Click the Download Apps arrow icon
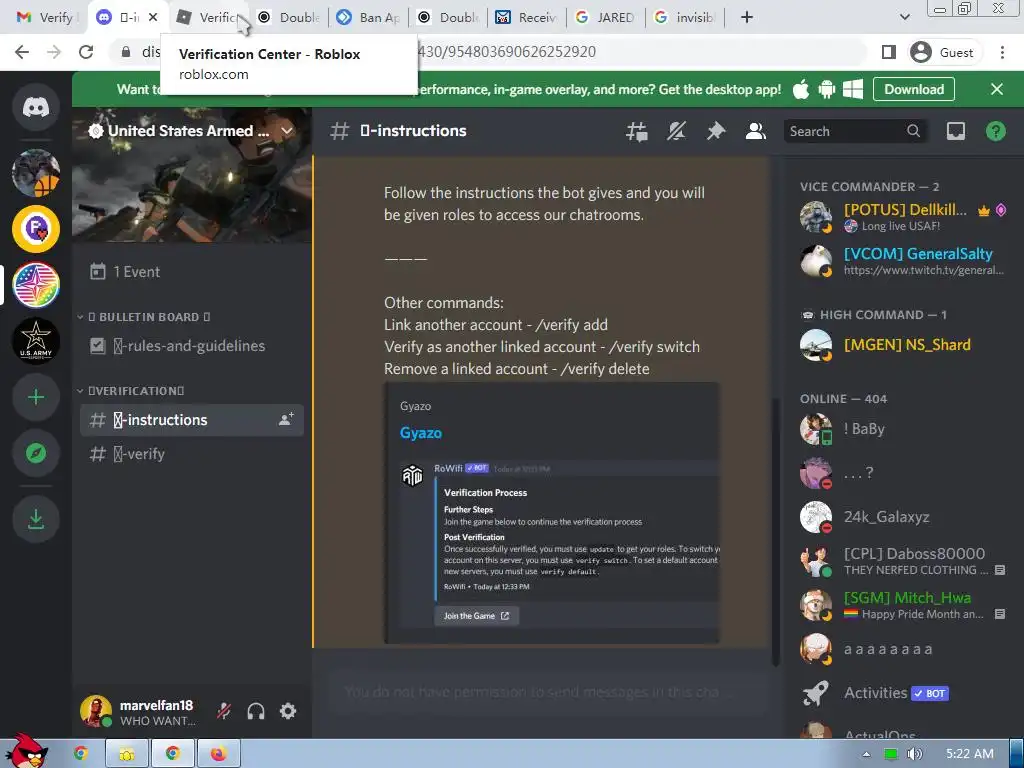The width and height of the screenshot is (1024, 768). click(x=36, y=519)
